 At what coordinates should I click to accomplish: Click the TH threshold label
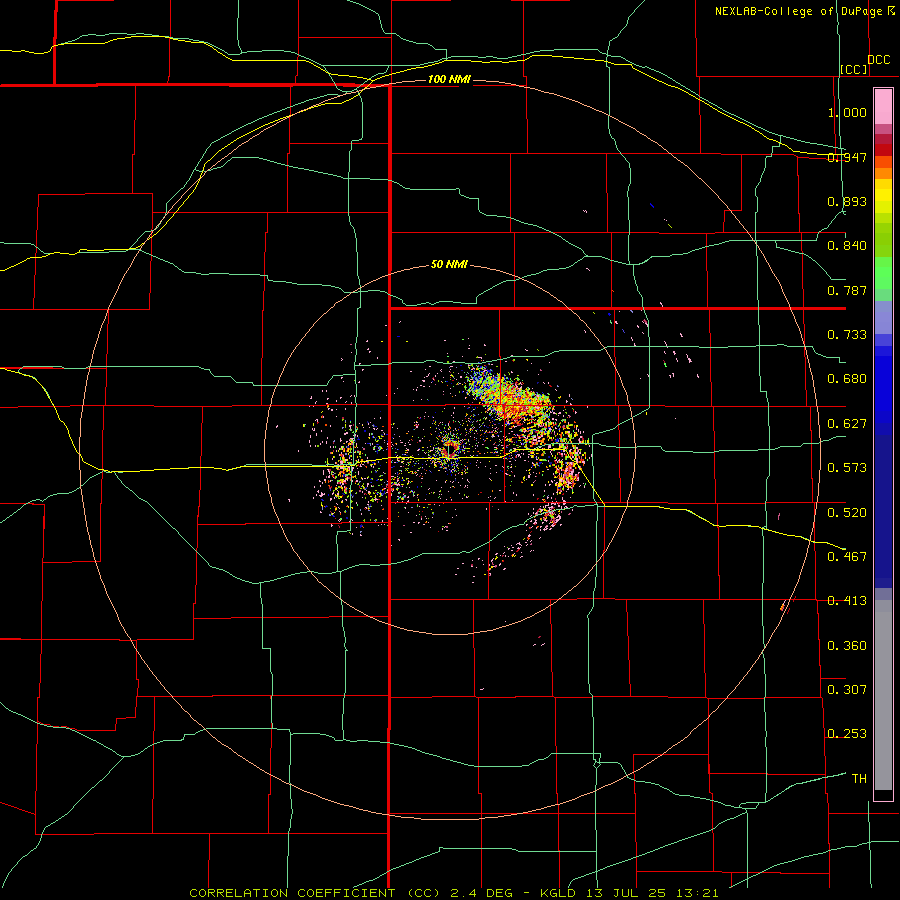[859, 779]
